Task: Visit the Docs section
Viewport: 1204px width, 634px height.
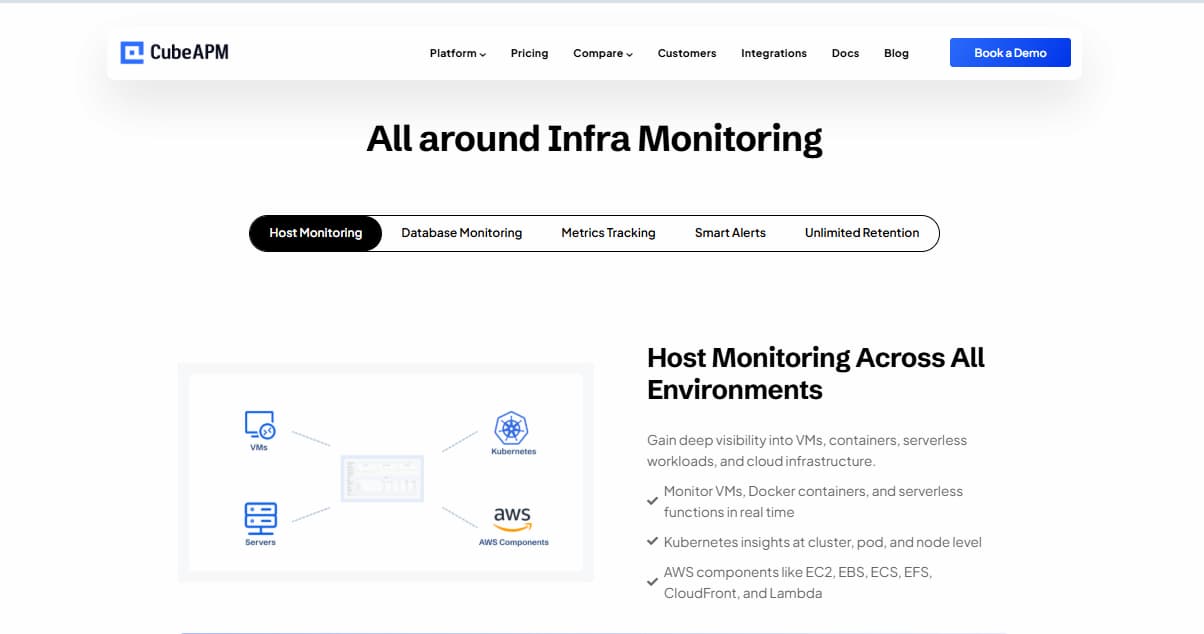Action: click(845, 53)
